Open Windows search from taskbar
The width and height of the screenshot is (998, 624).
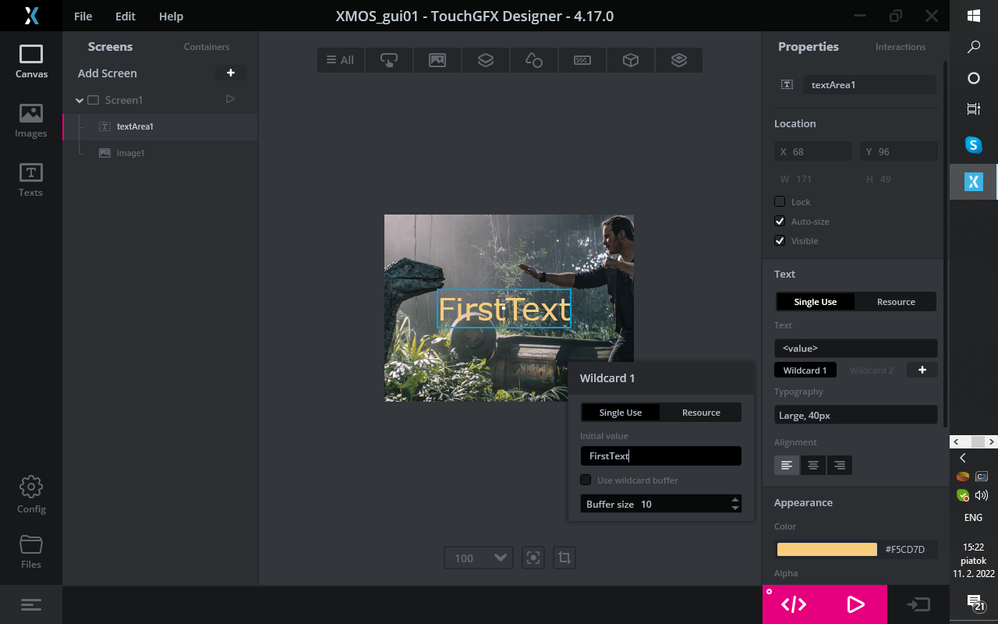point(973,46)
